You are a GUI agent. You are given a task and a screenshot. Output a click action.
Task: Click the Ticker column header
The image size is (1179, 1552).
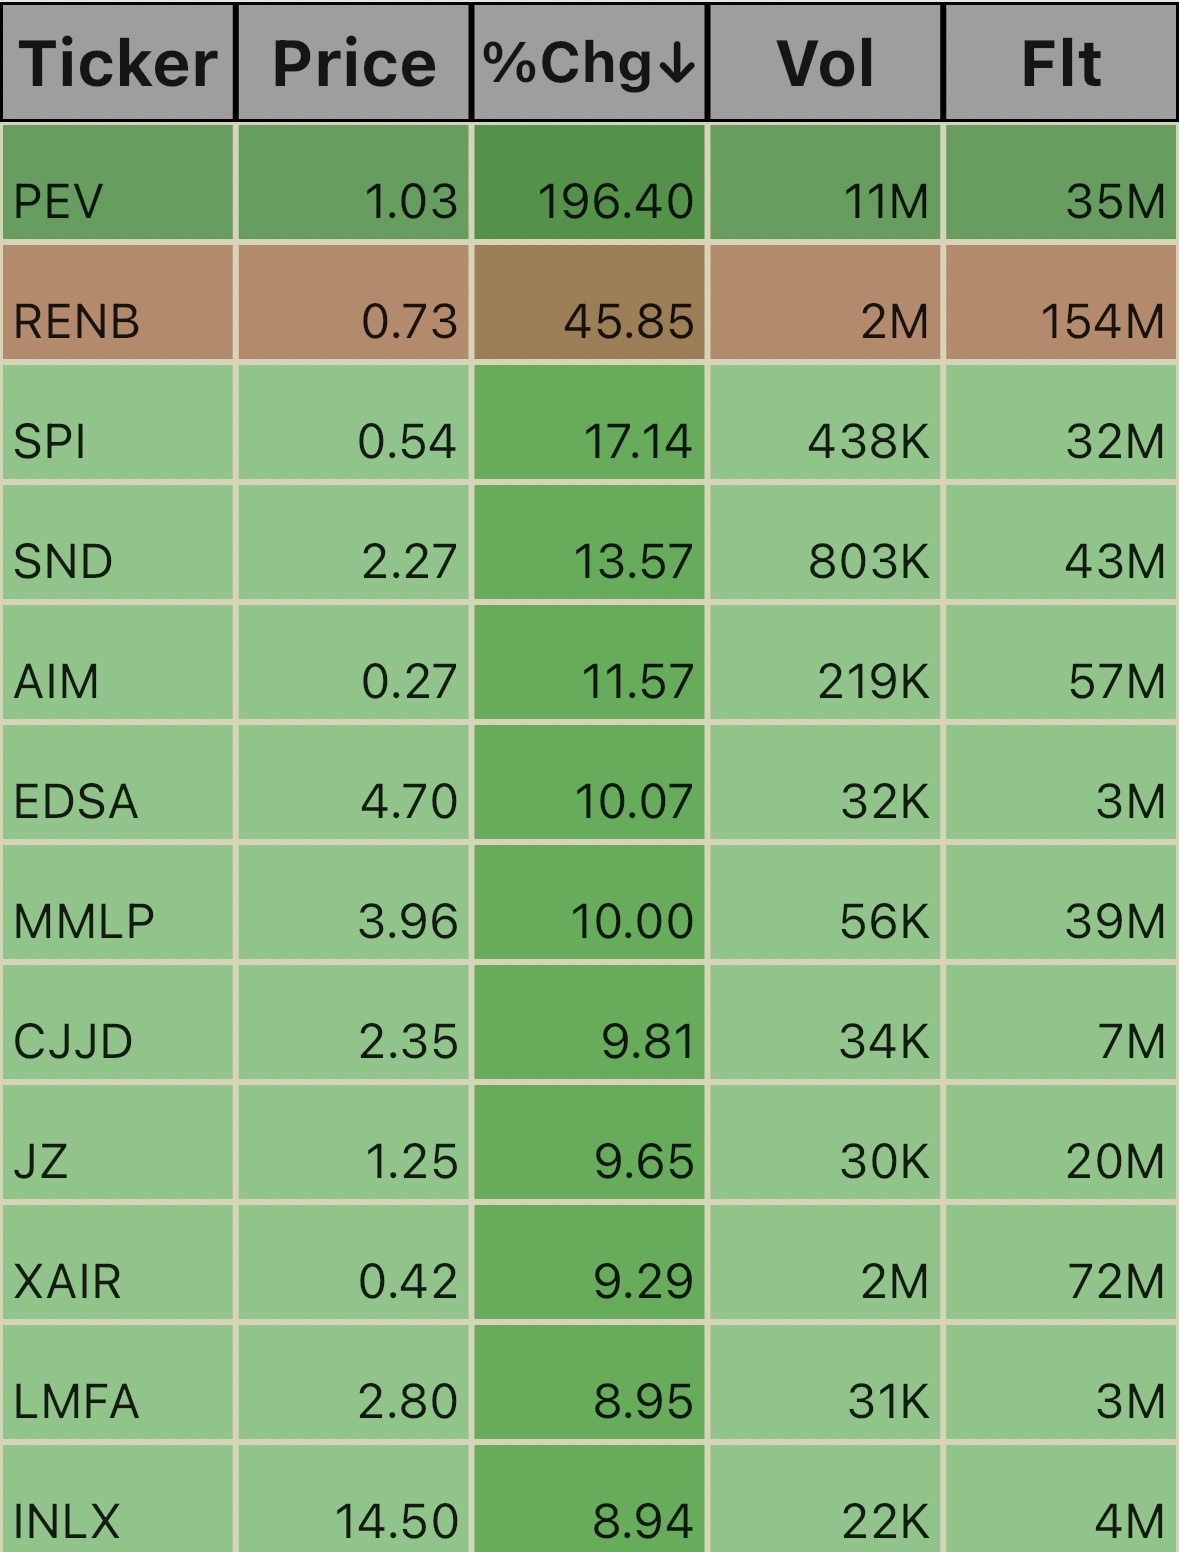point(118,62)
